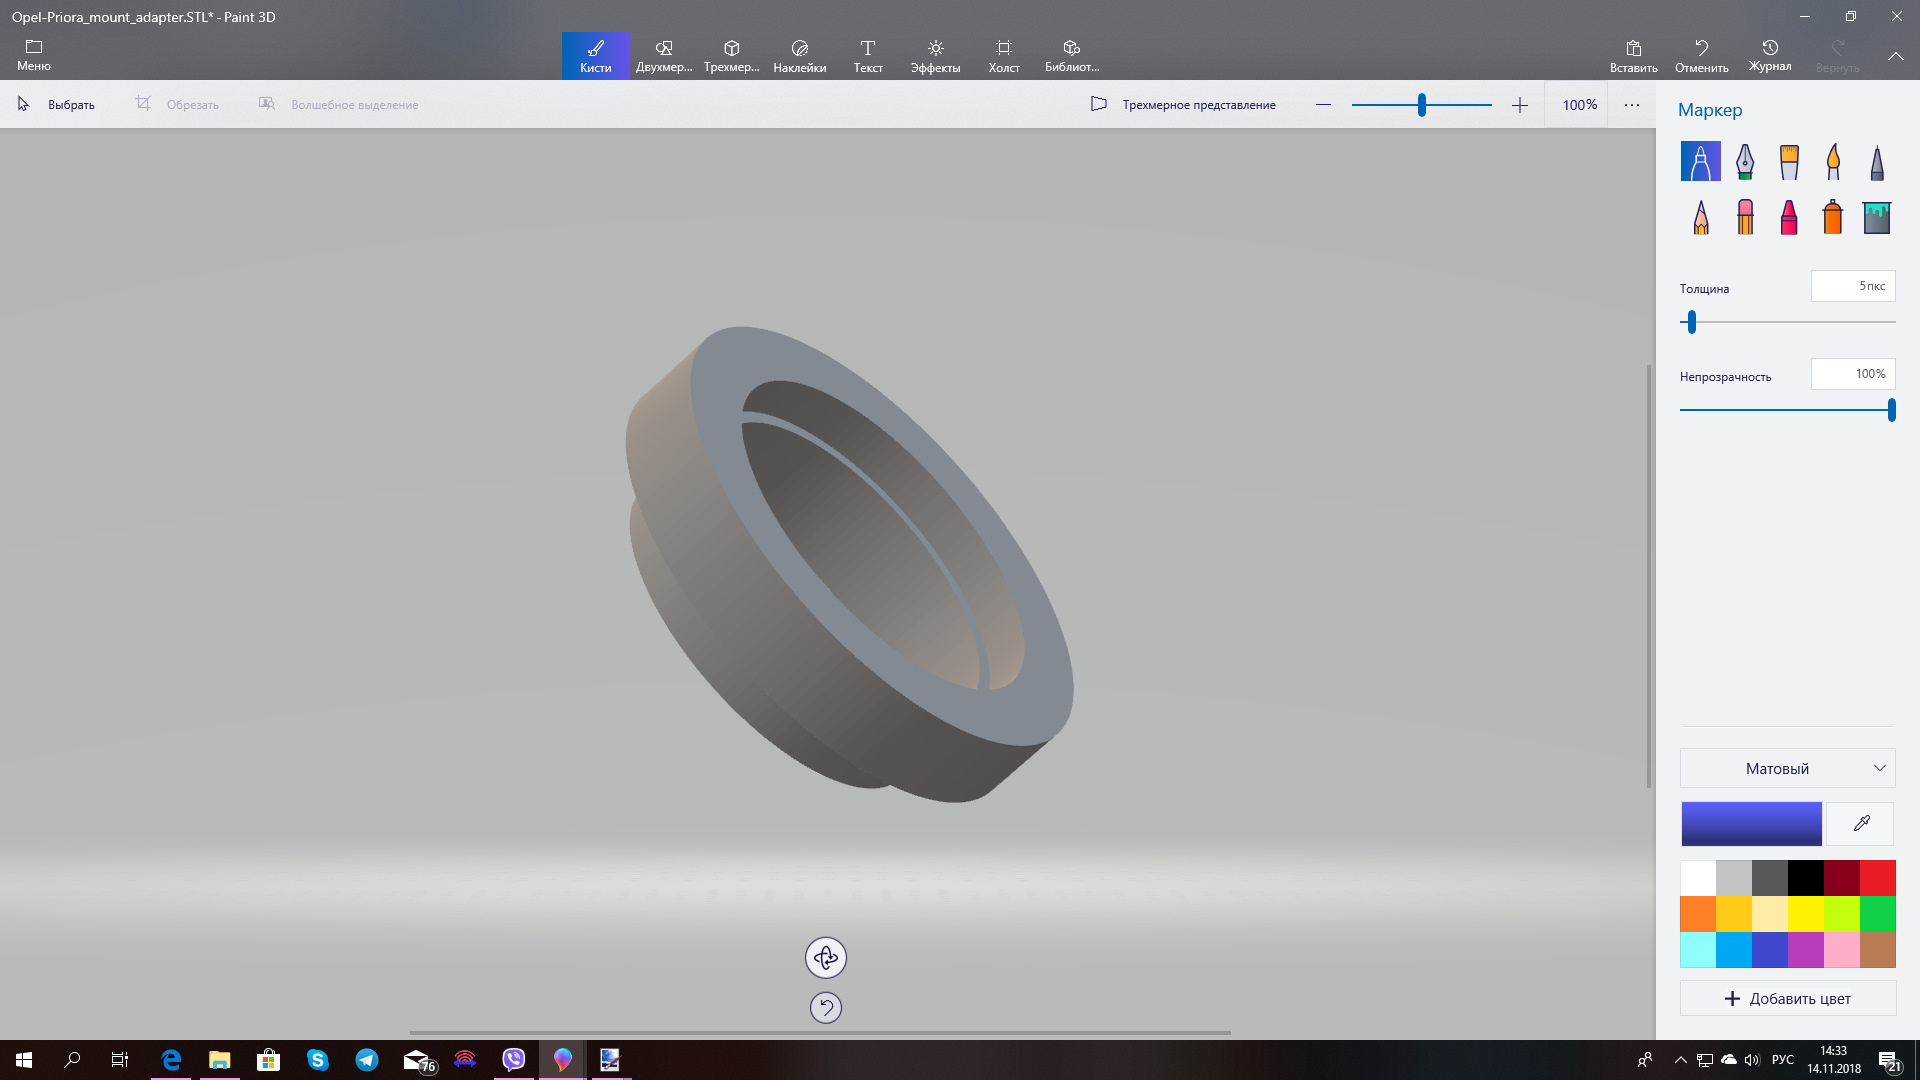Expand the Матовый material dropdown
The image size is (1920, 1080).
point(1787,768)
